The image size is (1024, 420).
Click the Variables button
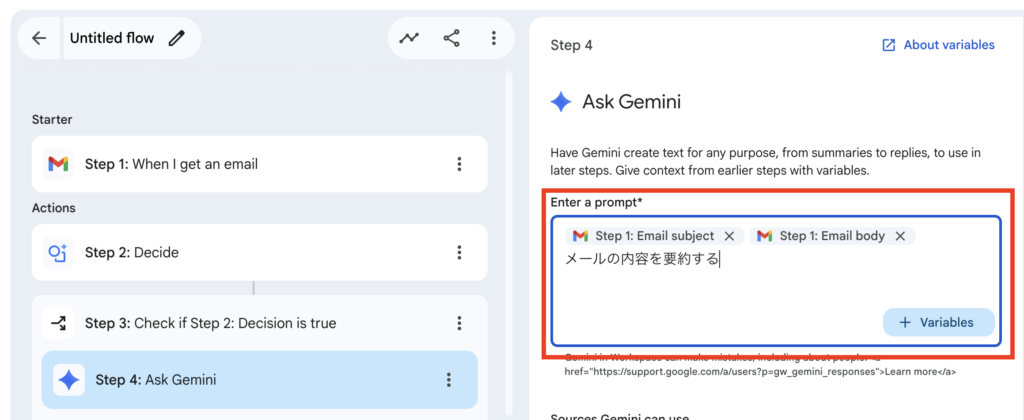click(937, 322)
